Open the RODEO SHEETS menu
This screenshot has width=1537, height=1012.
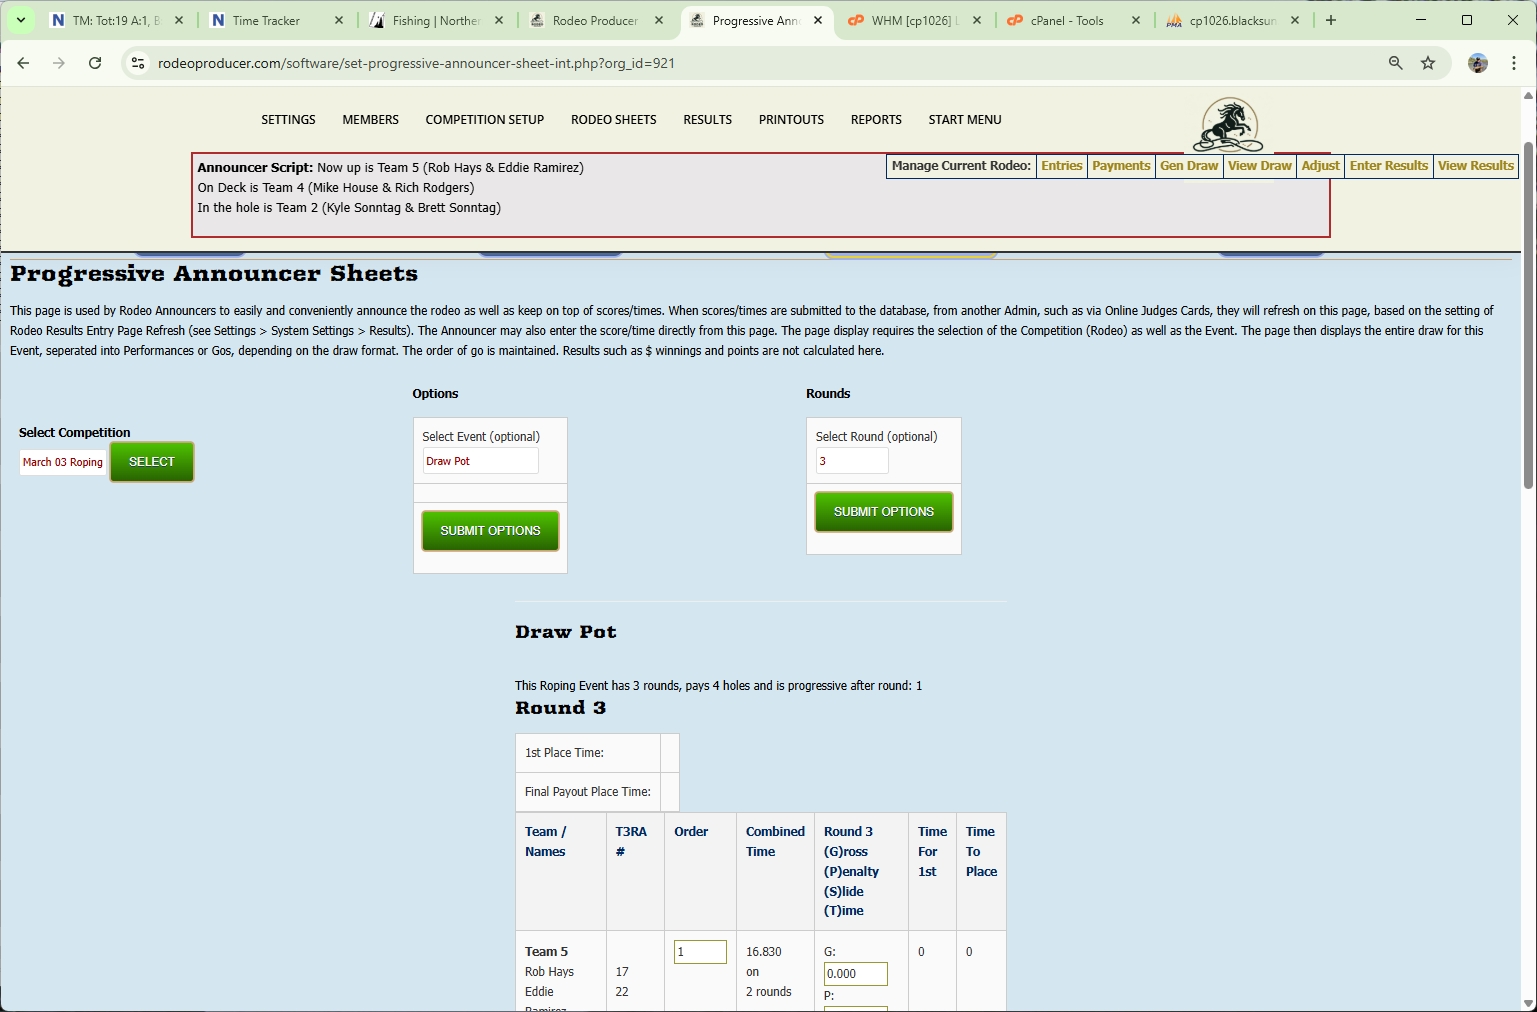613,119
